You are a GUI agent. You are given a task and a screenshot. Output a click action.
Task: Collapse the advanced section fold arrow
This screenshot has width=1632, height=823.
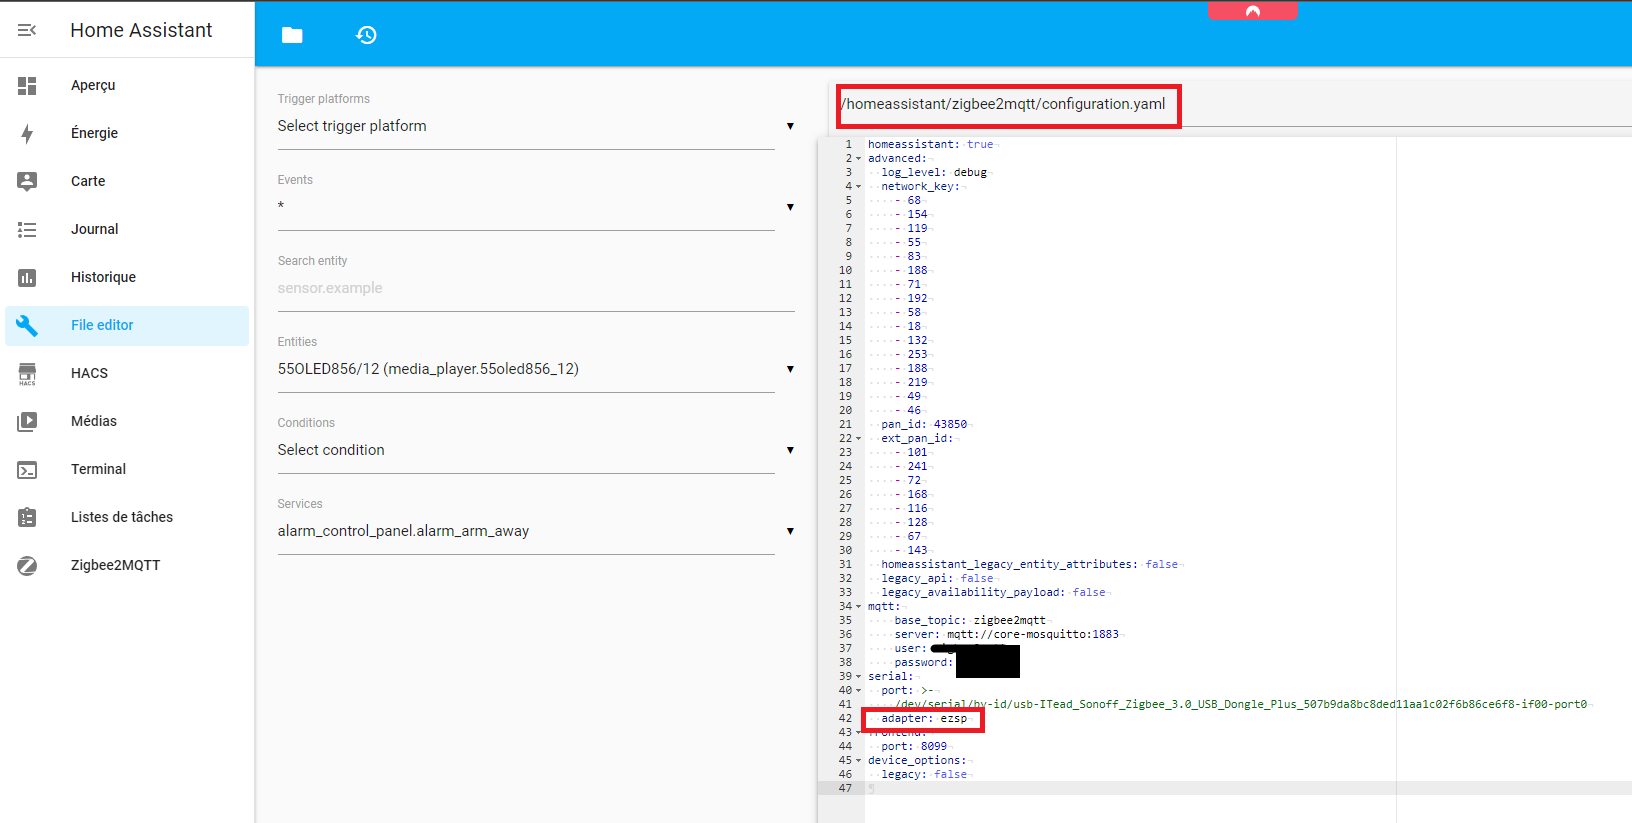pyautogui.click(x=858, y=159)
